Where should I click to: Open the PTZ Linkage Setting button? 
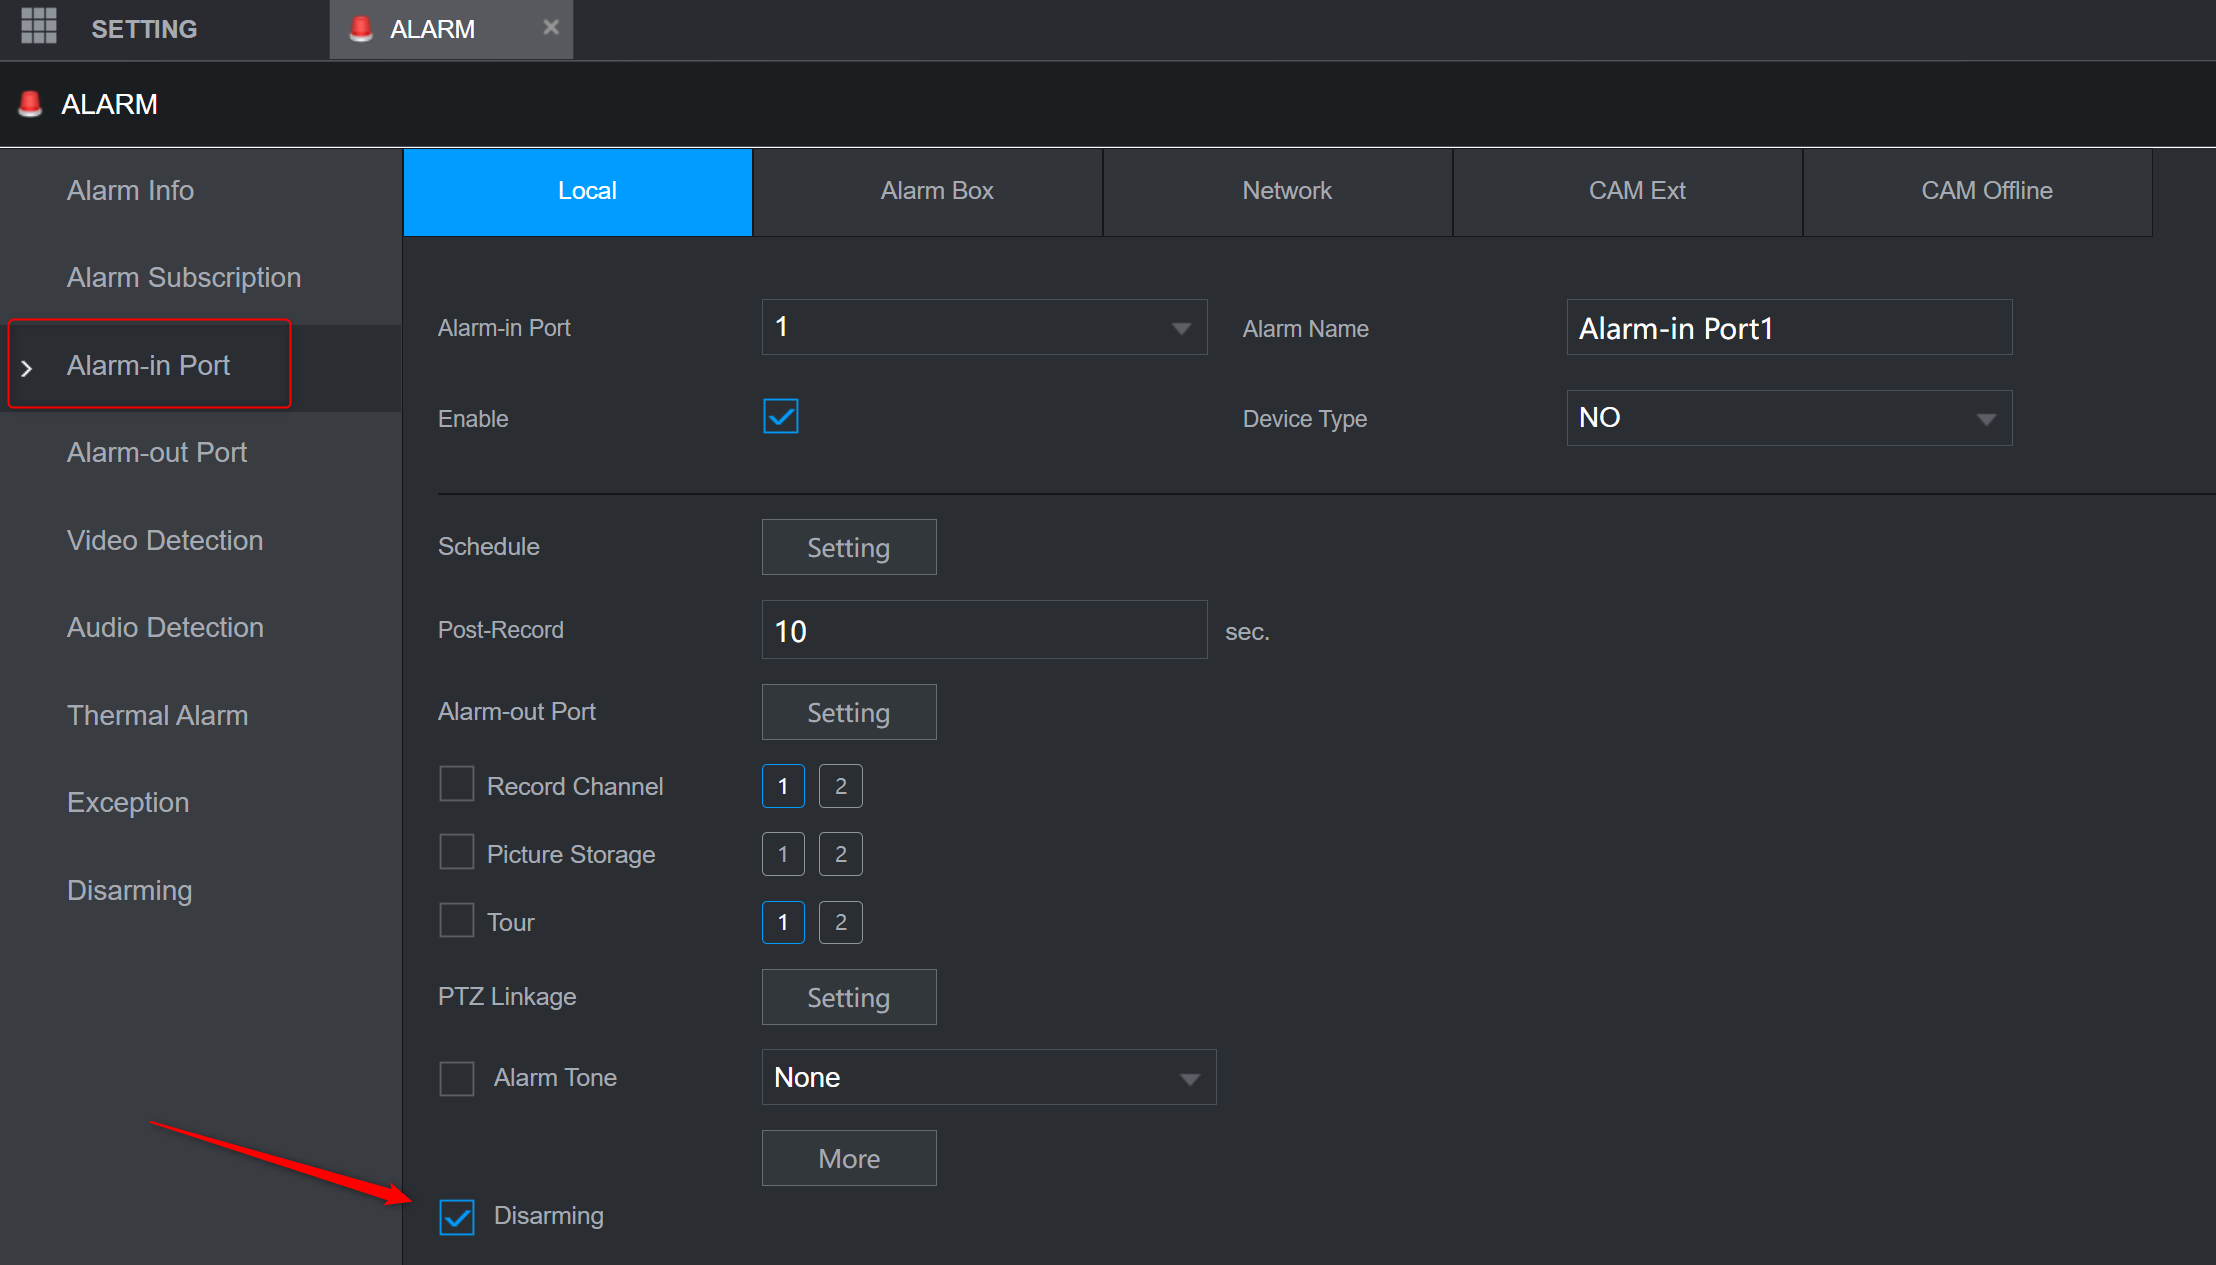[849, 997]
